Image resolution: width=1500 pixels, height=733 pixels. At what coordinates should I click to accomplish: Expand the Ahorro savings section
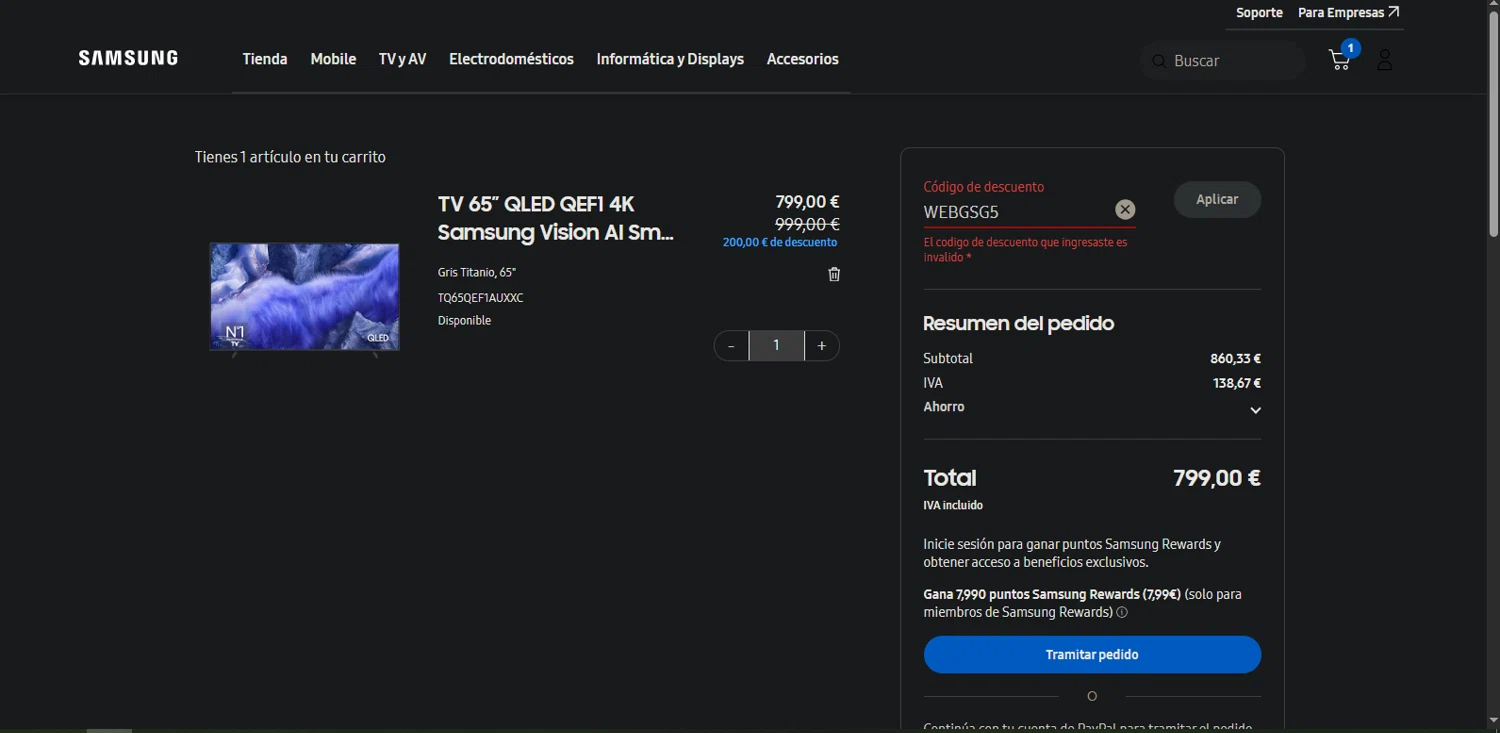[x=1255, y=410]
